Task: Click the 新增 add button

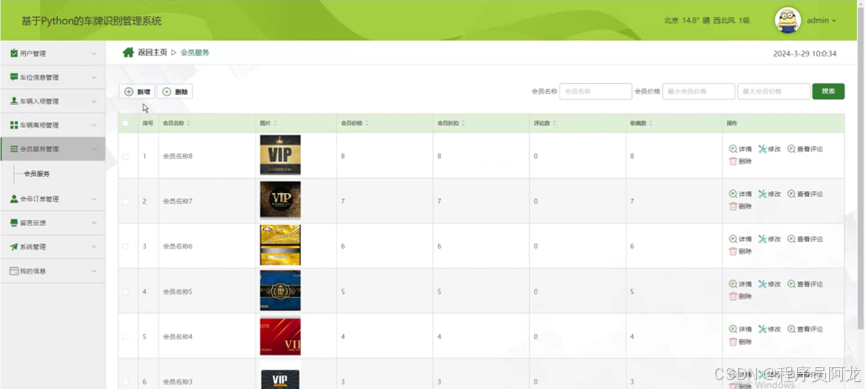Action: [x=137, y=92]
